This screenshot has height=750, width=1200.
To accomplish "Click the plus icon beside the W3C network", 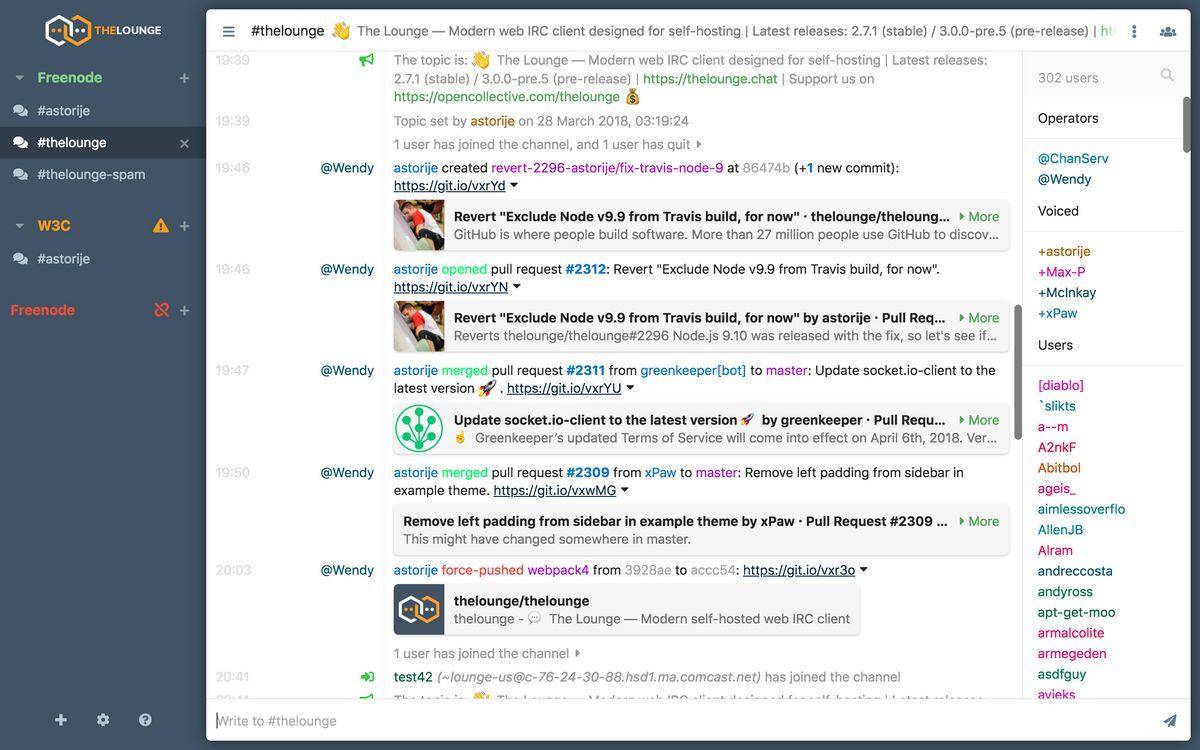I will click(184, 226).
